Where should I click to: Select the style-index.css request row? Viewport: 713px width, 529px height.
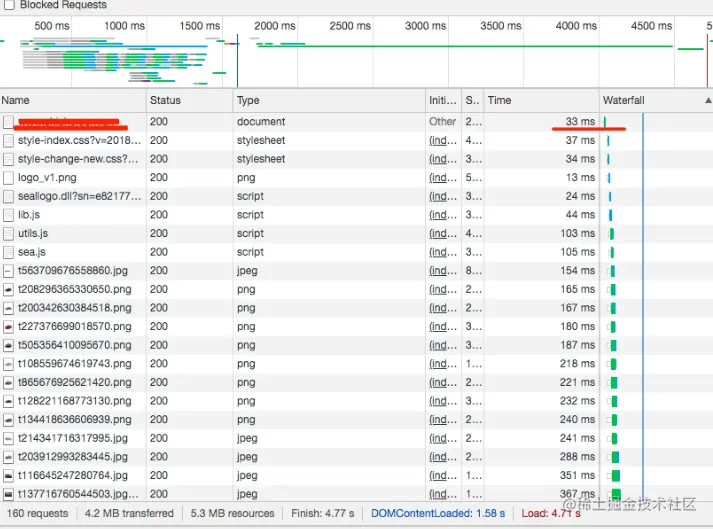click(x=356, y=141)
